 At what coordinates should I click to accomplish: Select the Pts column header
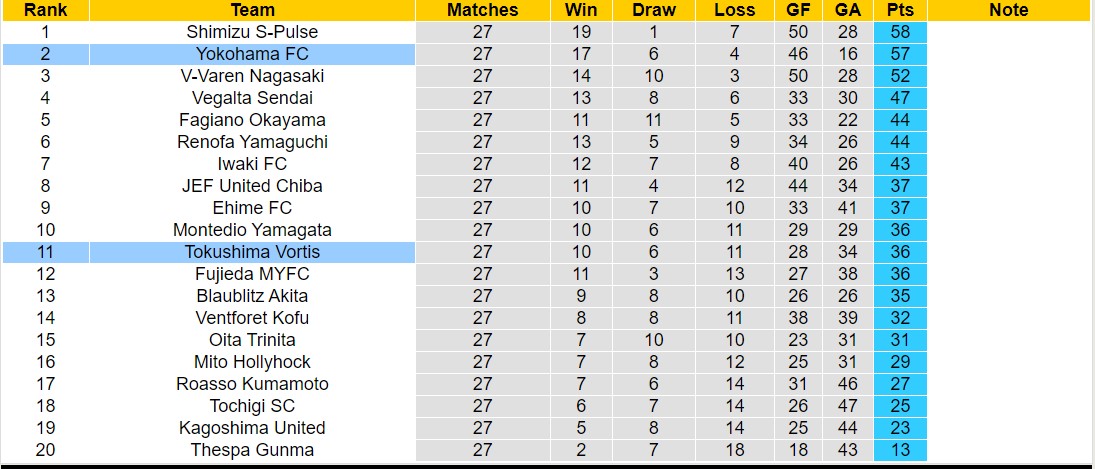(899, 10)
